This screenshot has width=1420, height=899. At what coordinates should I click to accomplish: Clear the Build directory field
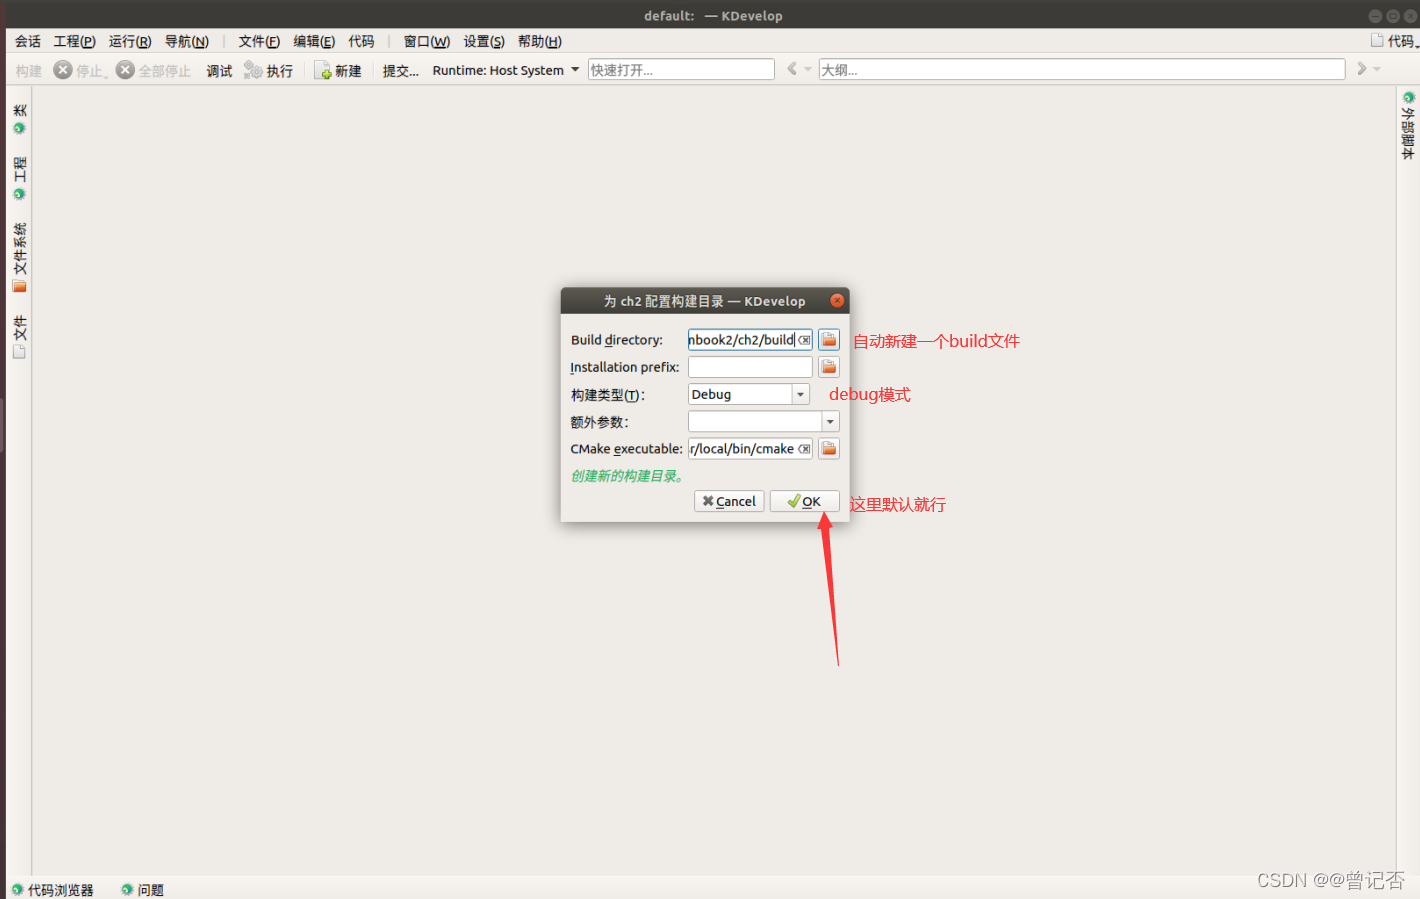(805, 340)
